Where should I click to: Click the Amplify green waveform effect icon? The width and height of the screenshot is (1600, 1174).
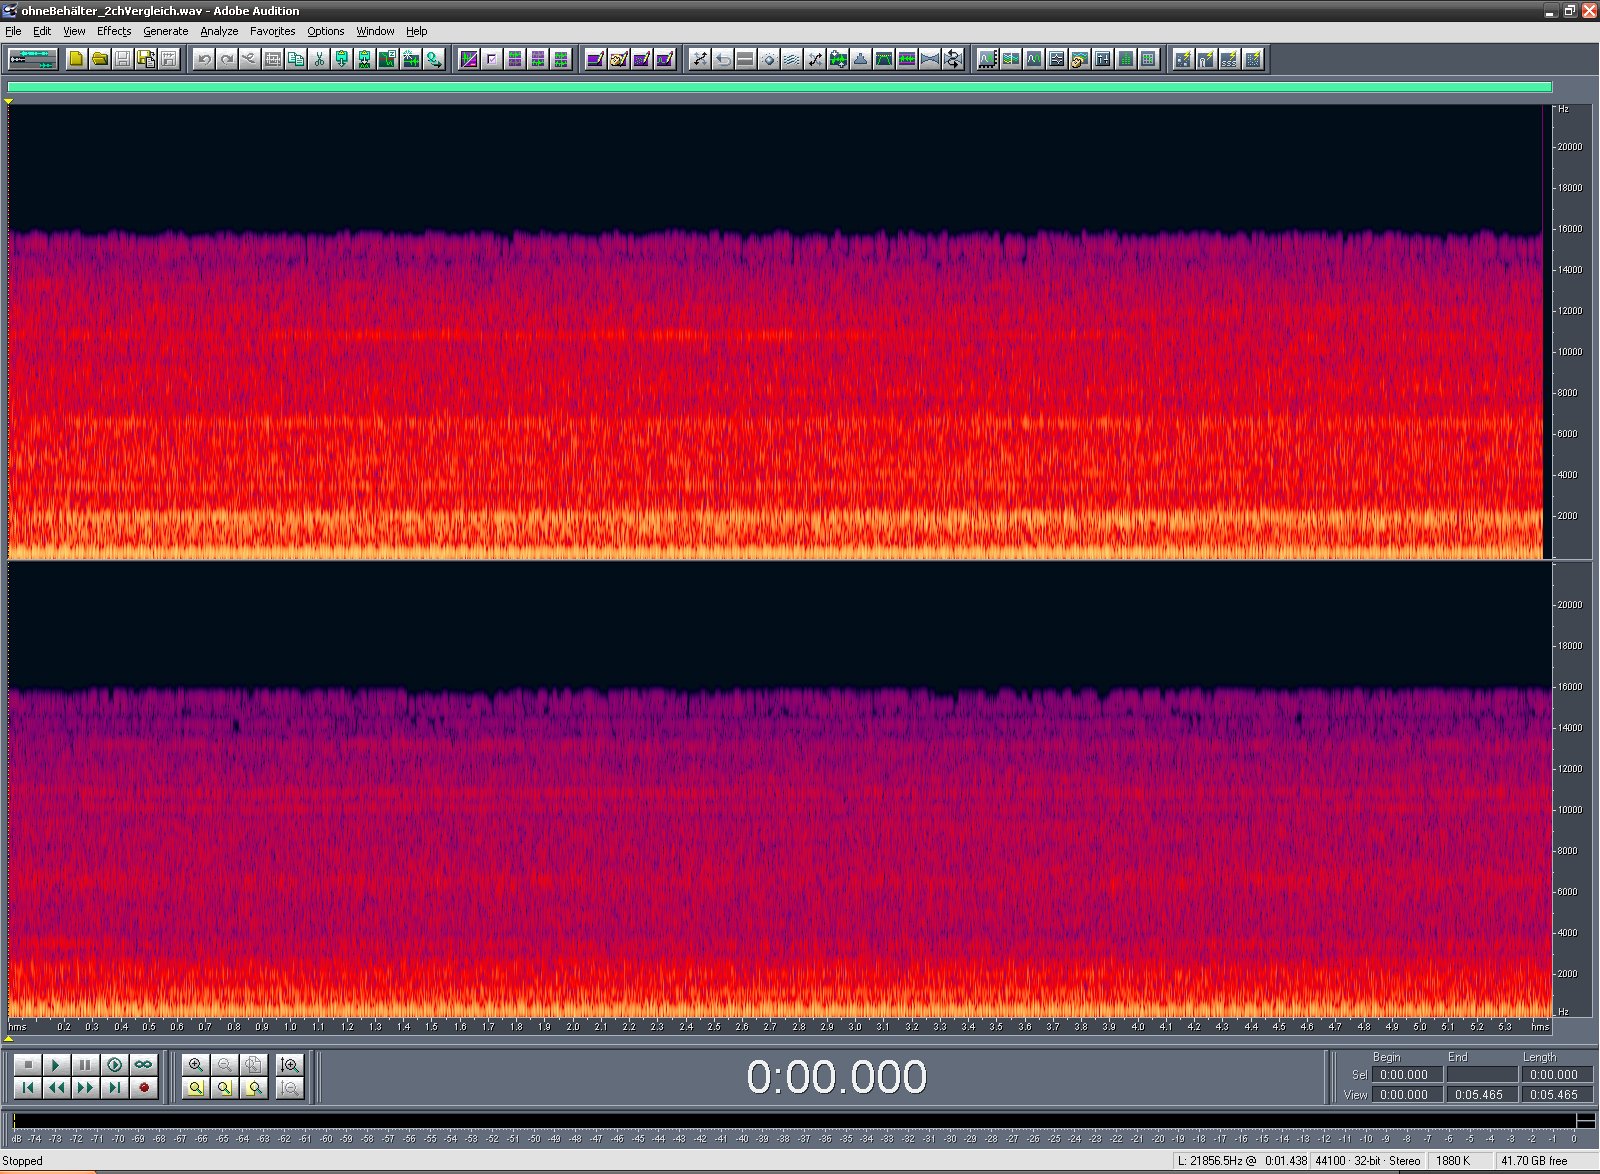point(838,59)
